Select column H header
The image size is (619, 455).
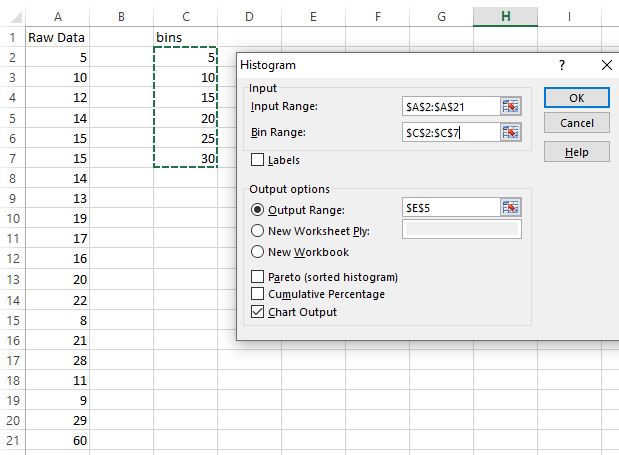[505, 17]
